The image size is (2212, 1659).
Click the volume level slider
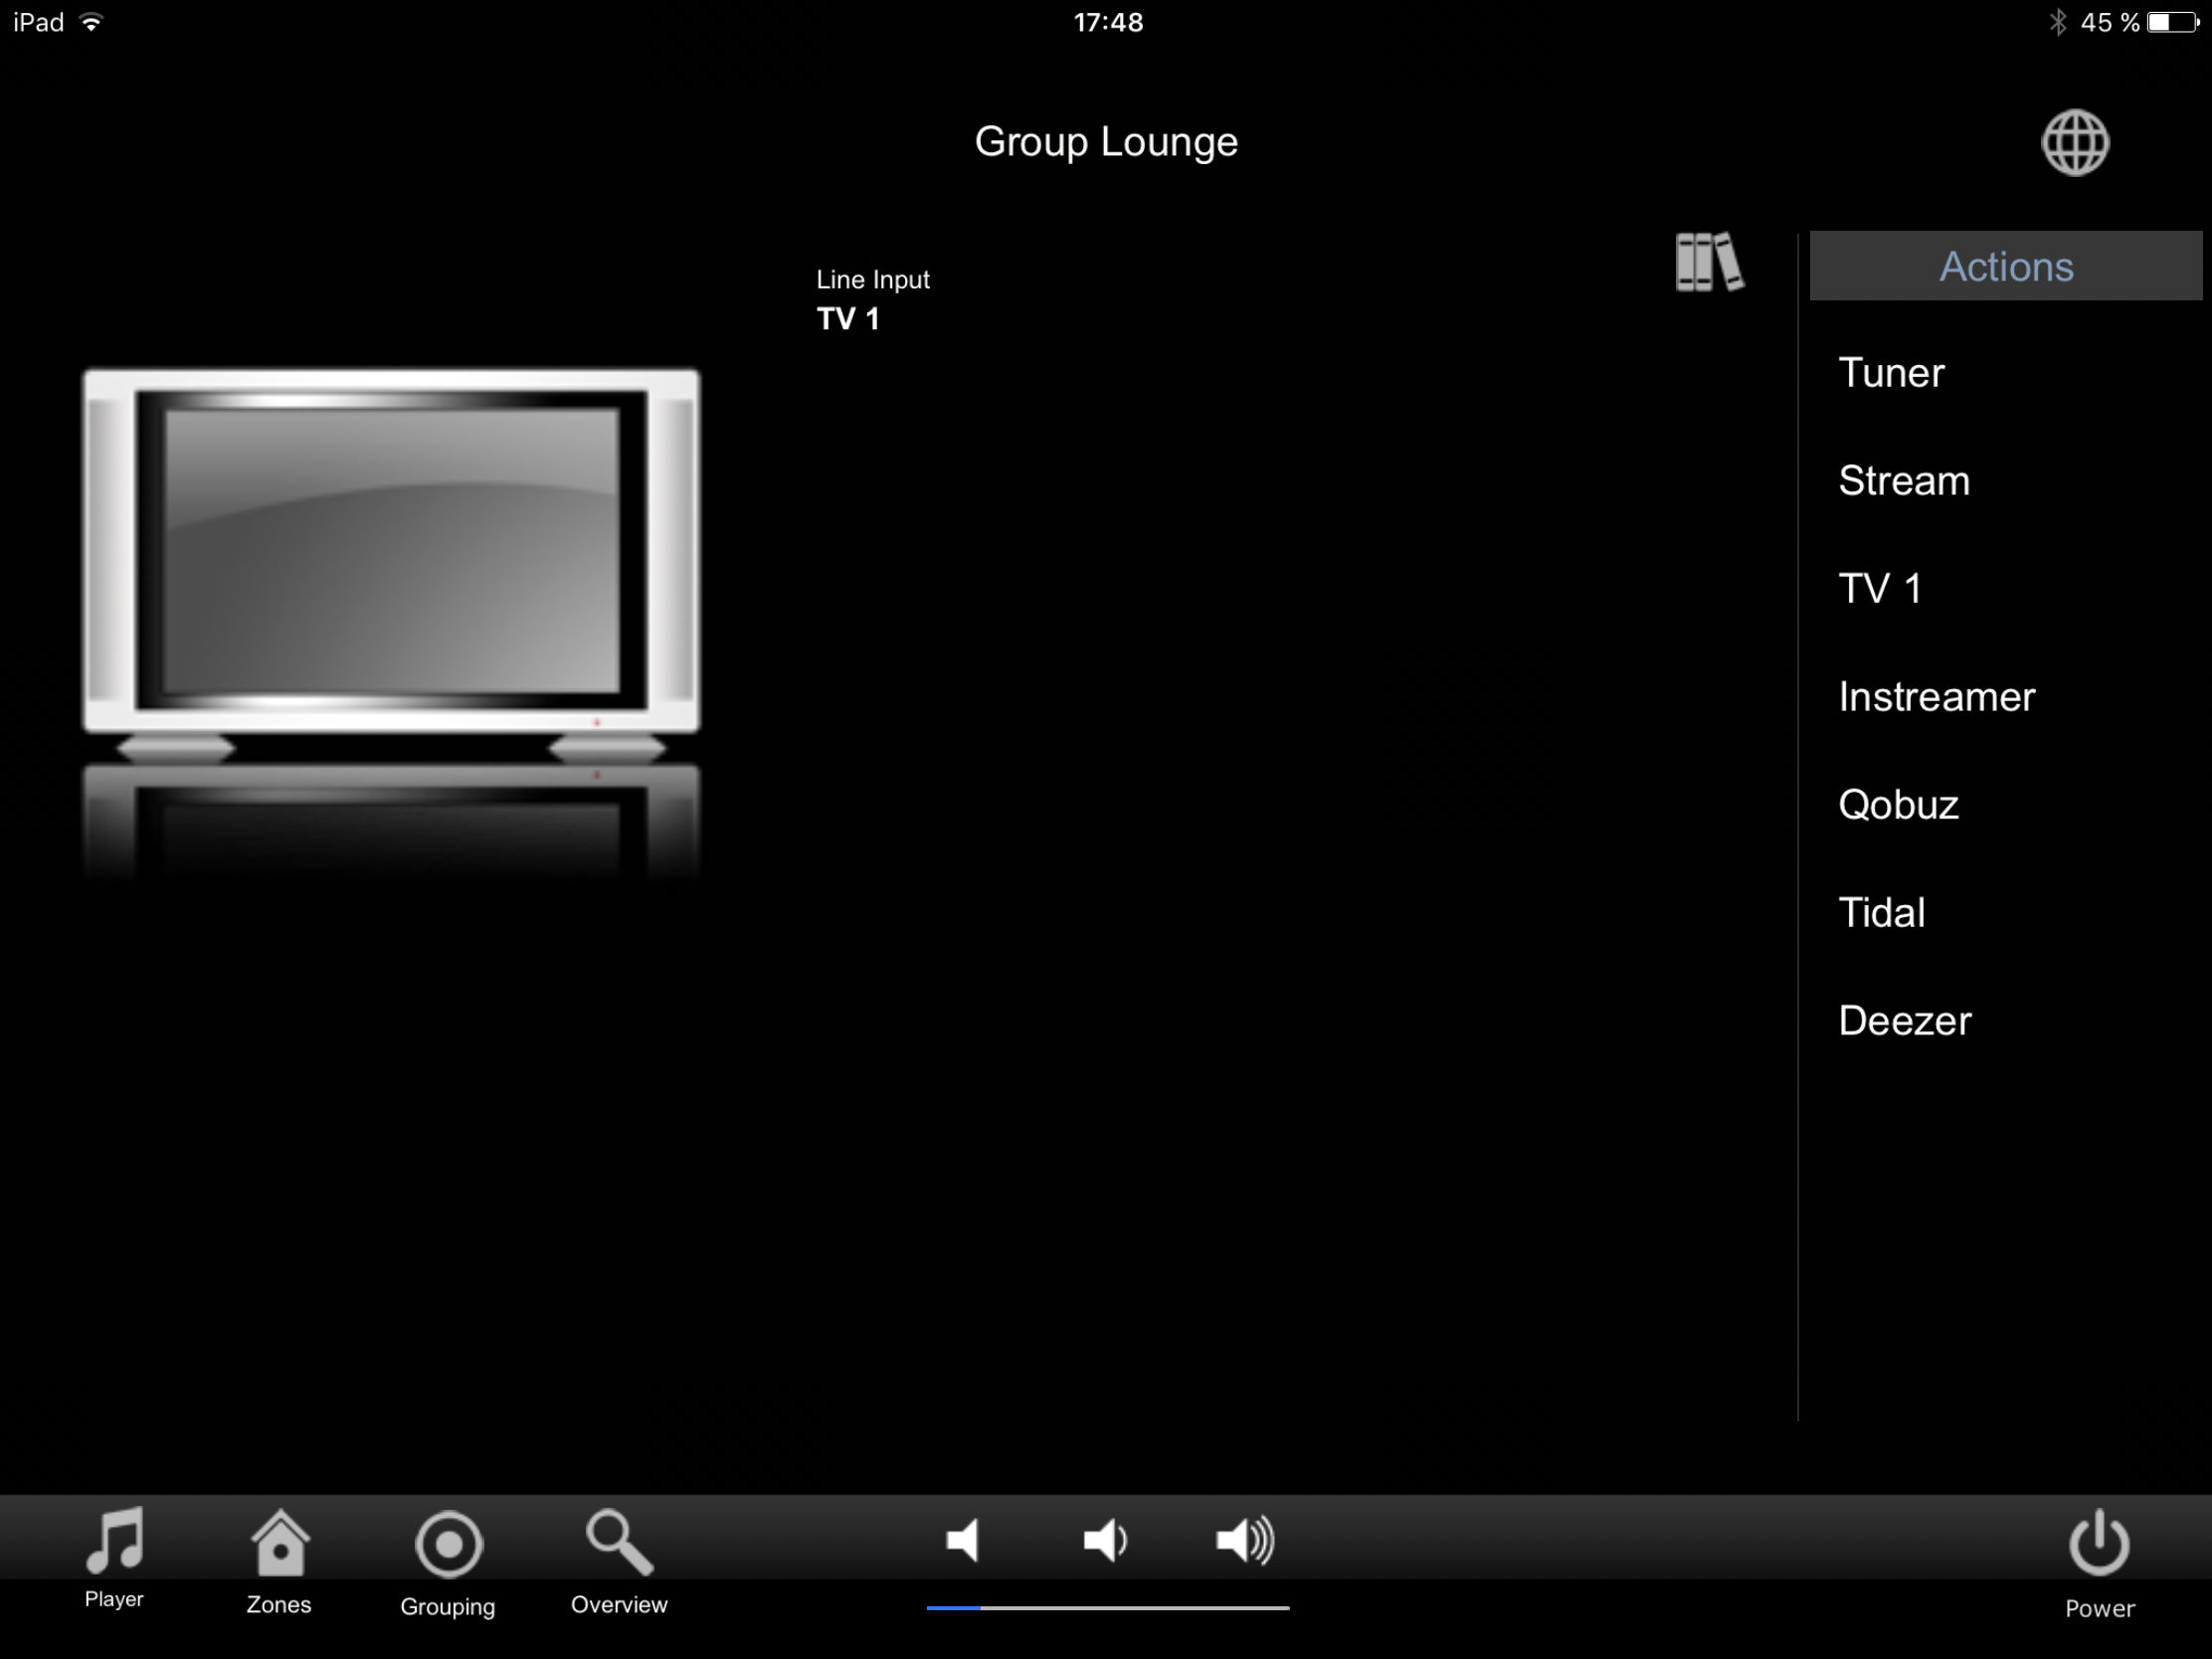1108,1608
